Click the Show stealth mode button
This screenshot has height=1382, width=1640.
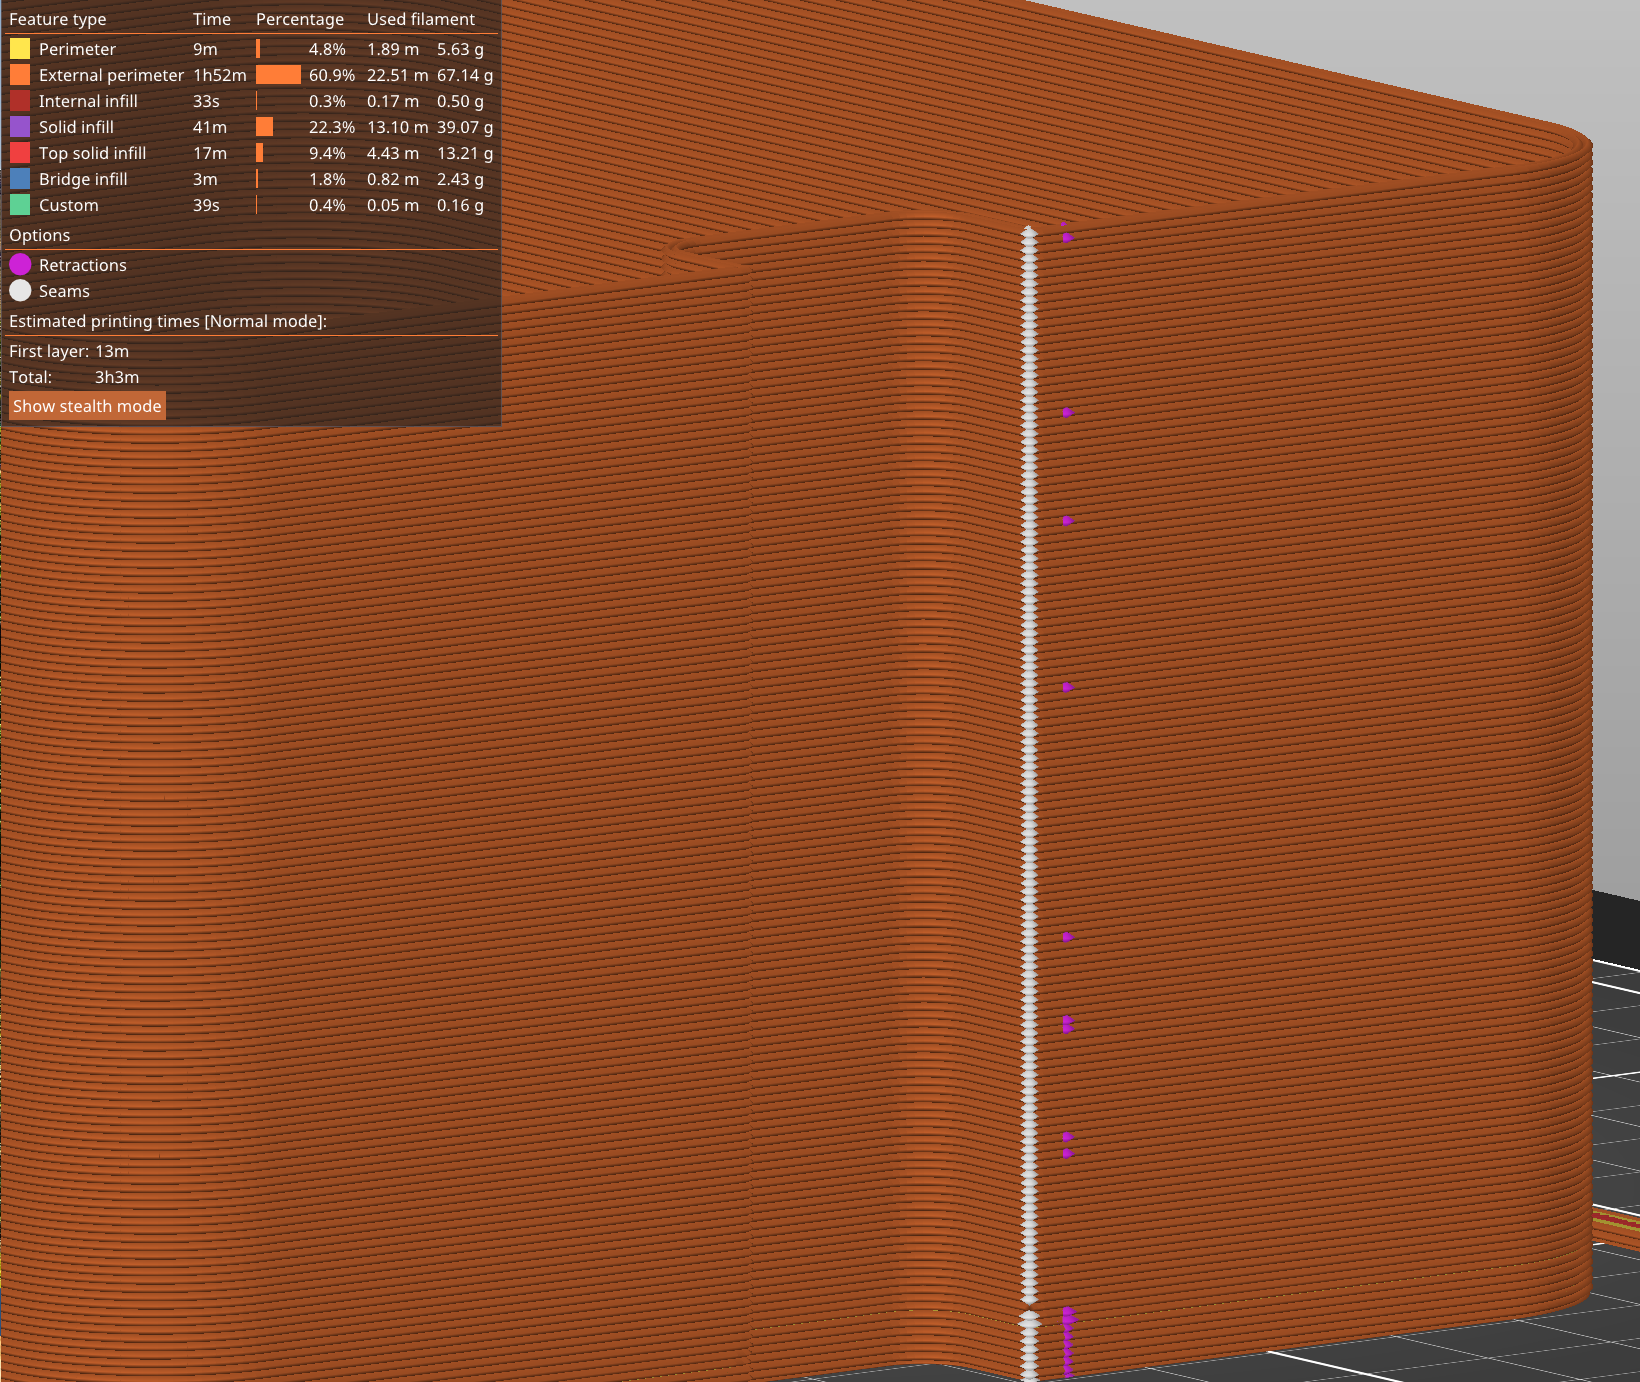pyautogui.click(x=86, y=405)
